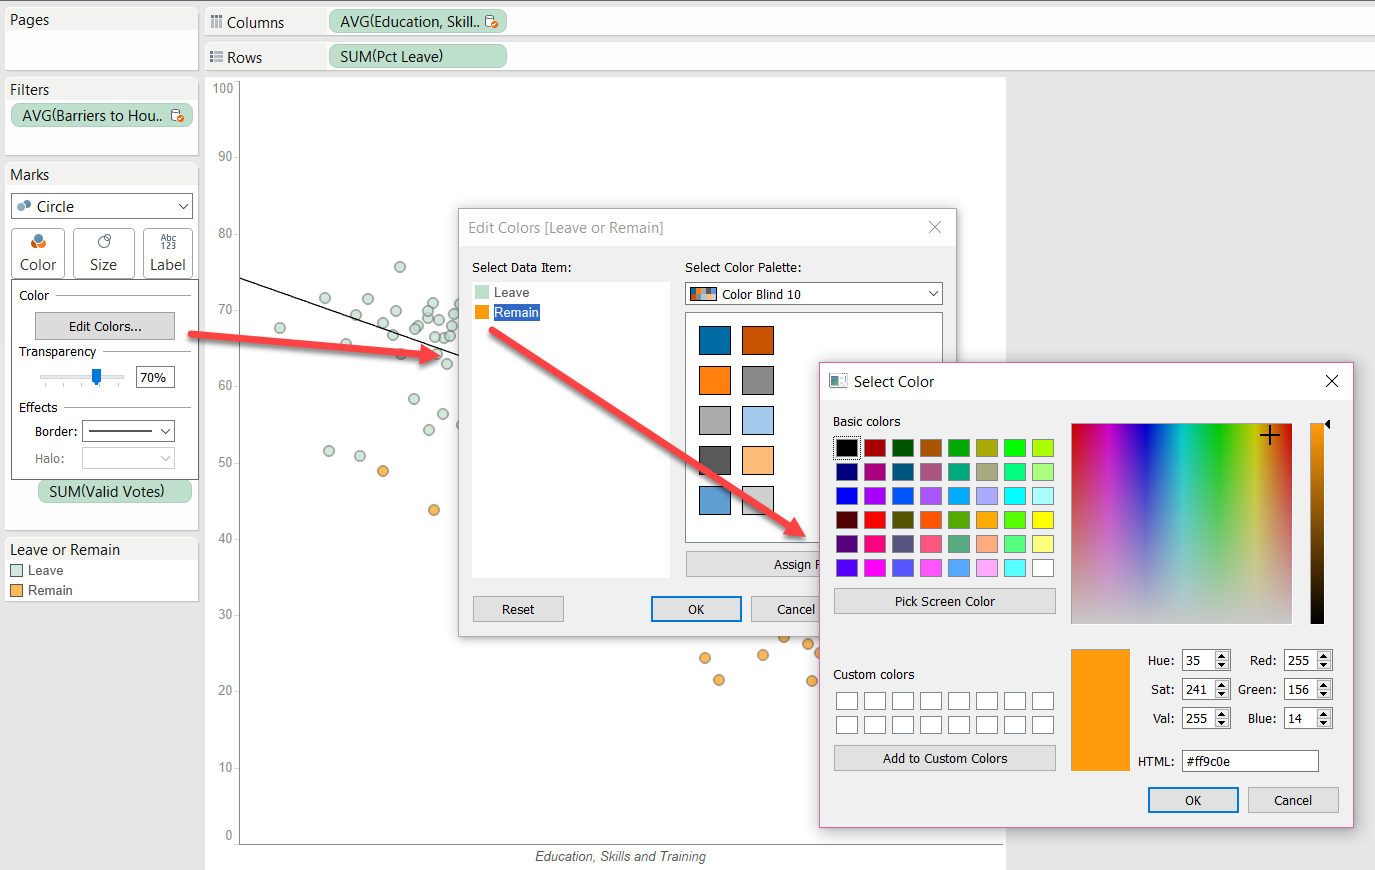This screenshot has height=870, width=1375.
Task: Click the Hue value field
Action: point(1198,660)
